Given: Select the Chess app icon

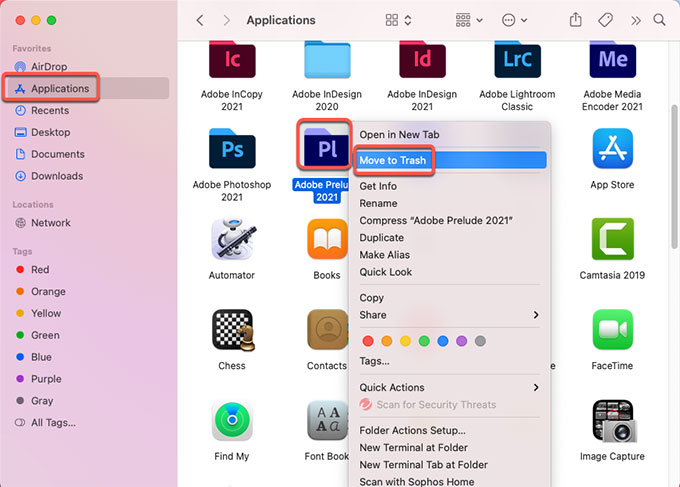Looking at the screenshot, I should (x=233, y=330).
